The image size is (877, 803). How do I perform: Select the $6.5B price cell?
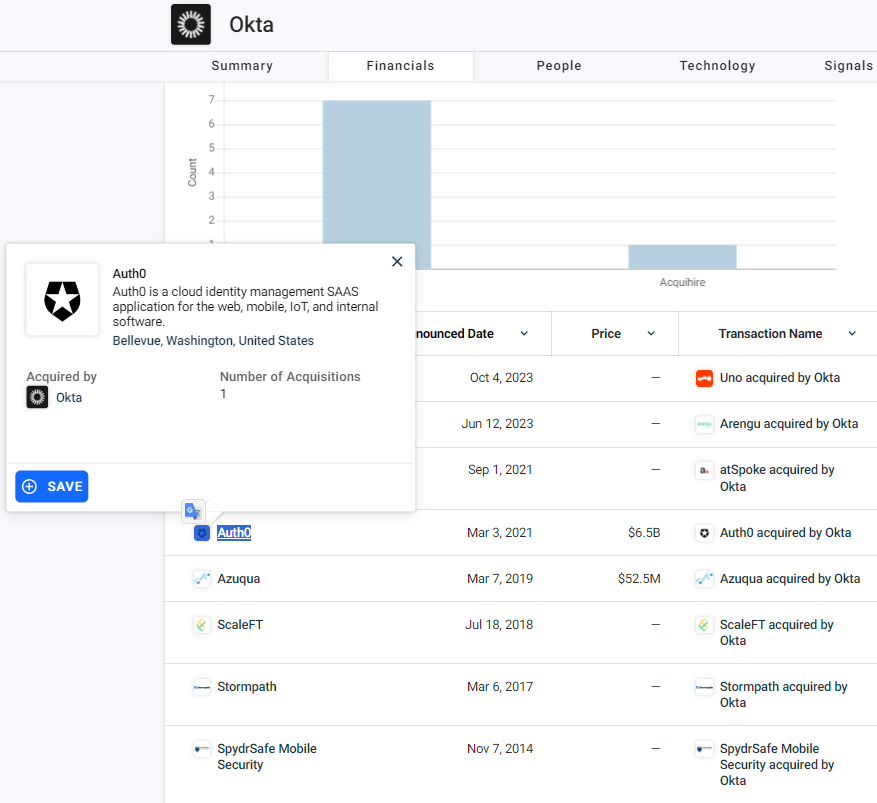click(644, 533)
